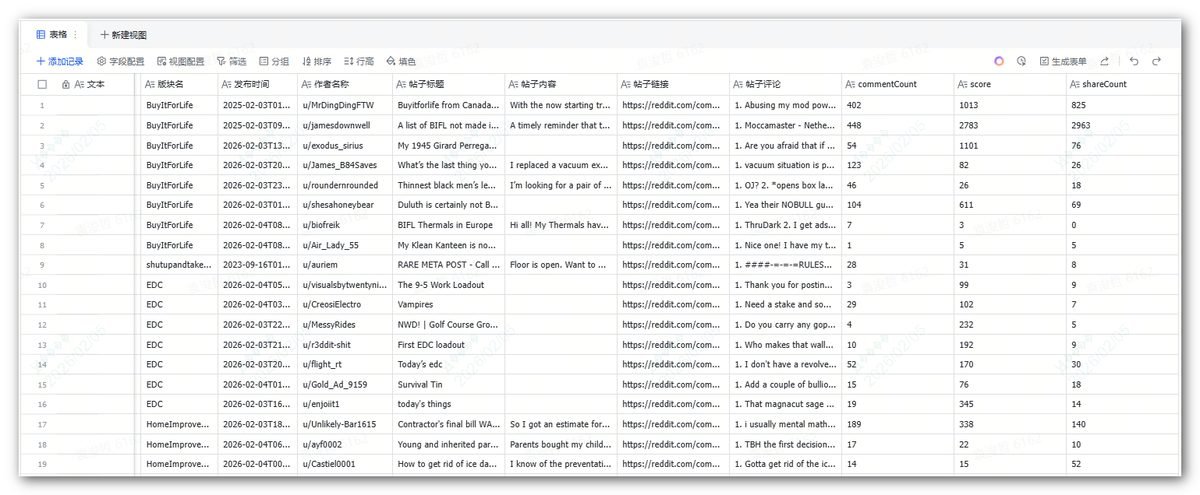Click title cell 'Today's edc'
The width and height of the screenshot is (1200, 495).
(449, 364)
